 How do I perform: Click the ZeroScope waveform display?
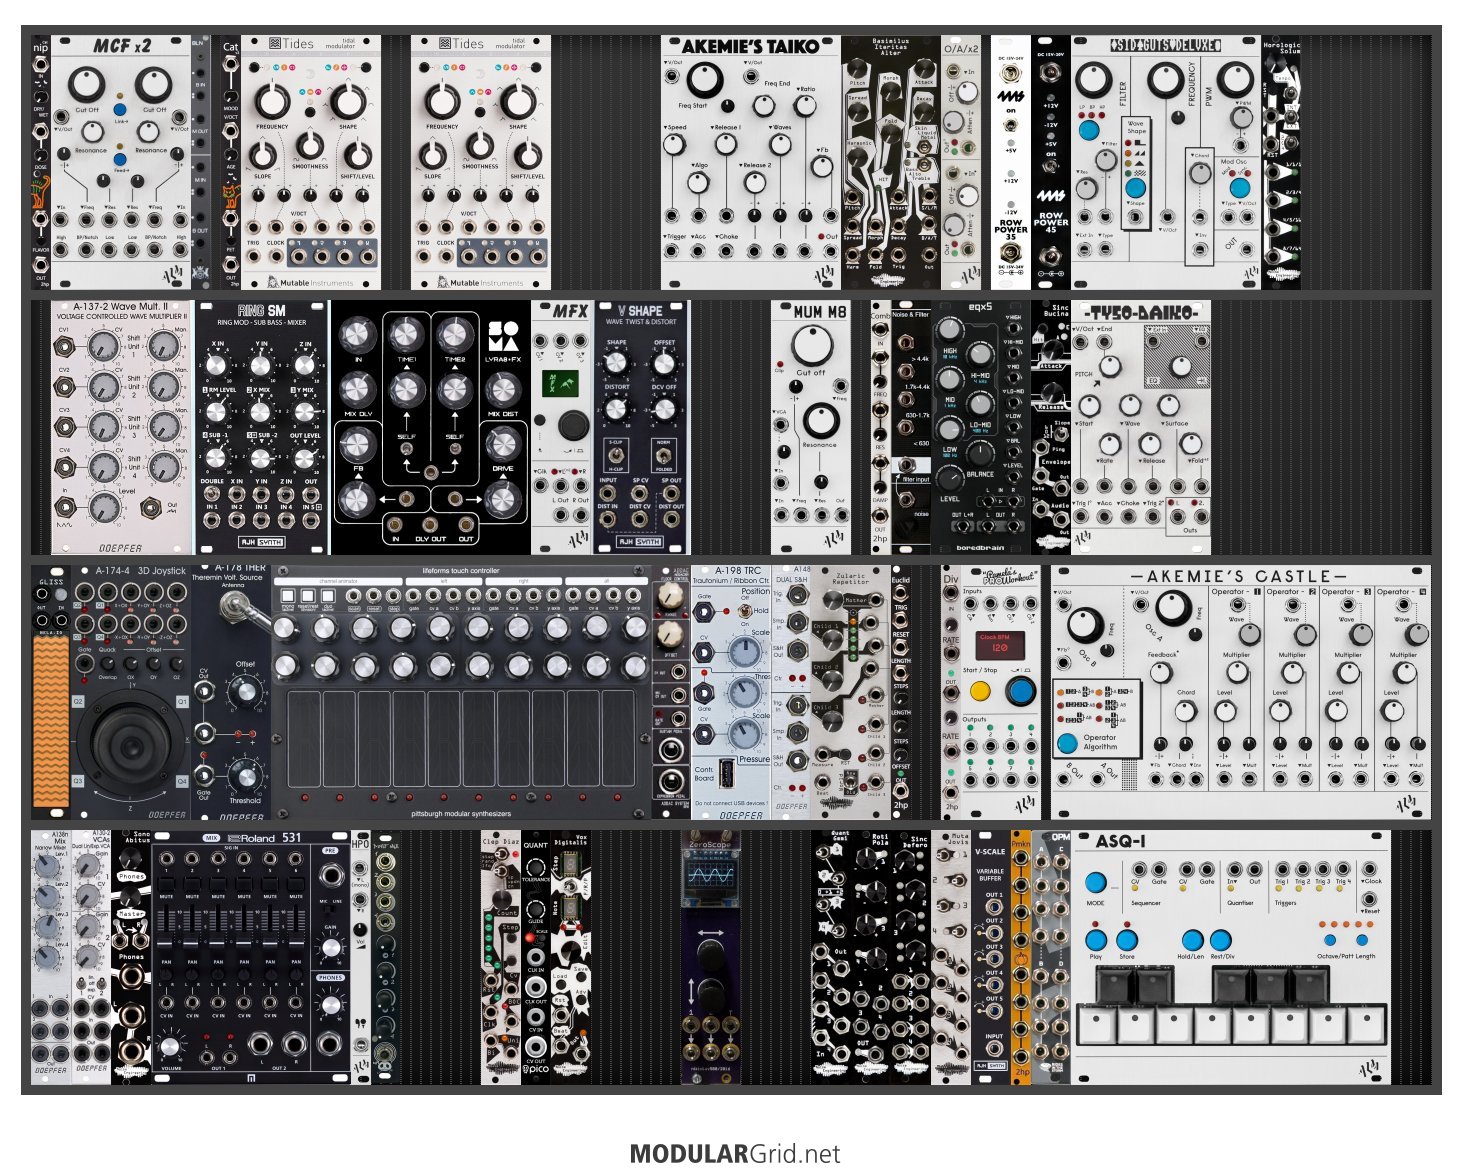tap(711, 873)
